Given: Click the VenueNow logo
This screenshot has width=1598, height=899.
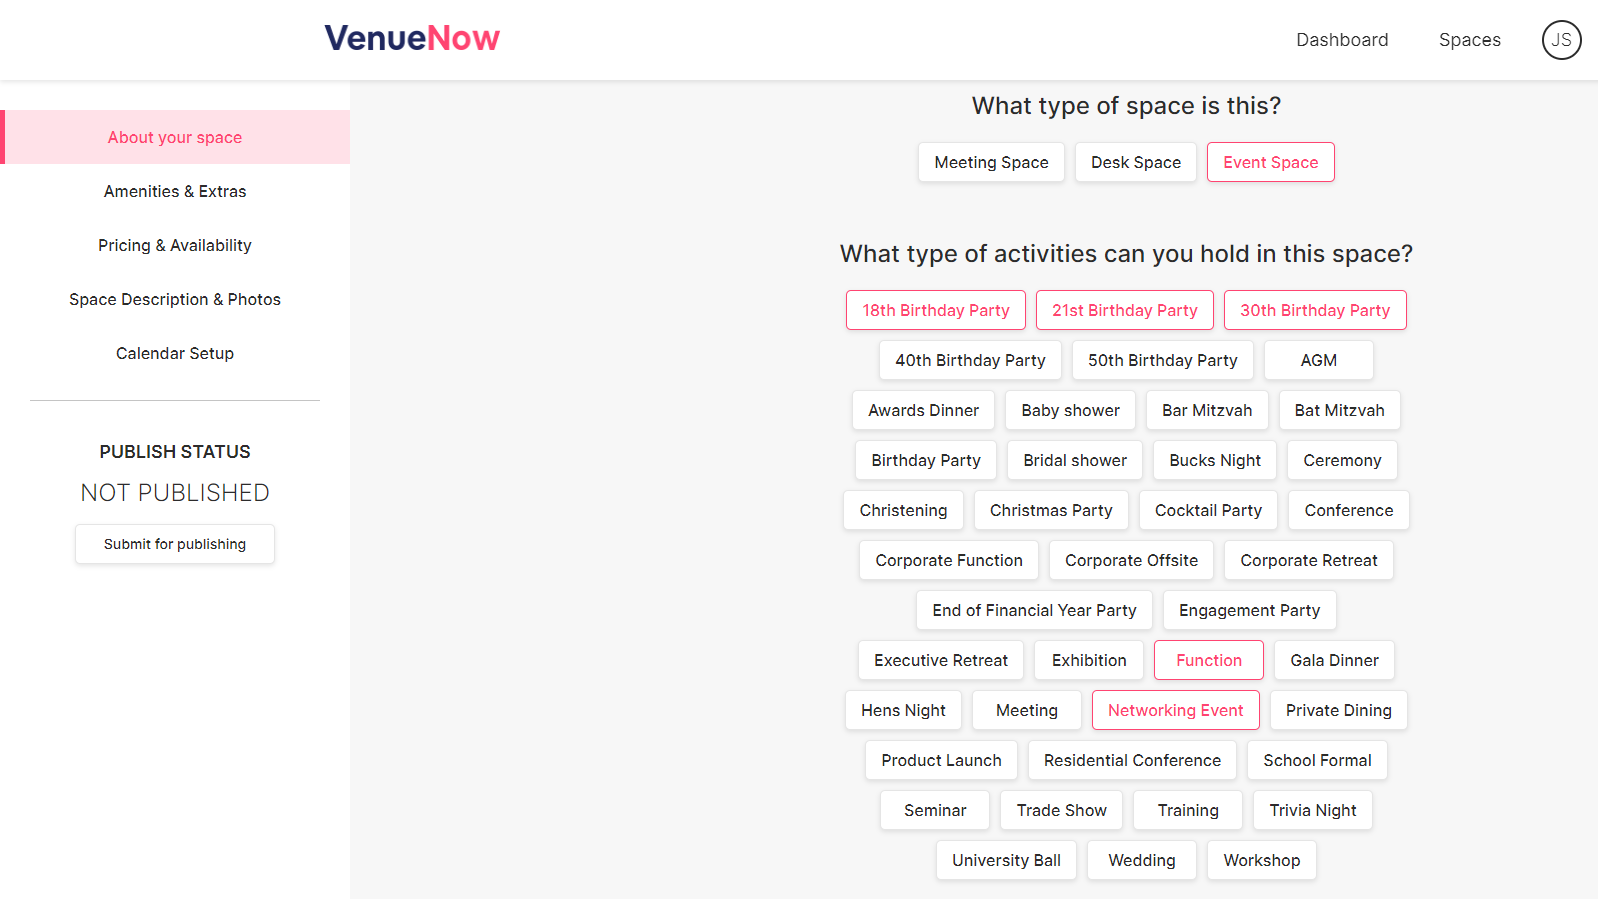Looking at the screenshot, I should point(412,38).
